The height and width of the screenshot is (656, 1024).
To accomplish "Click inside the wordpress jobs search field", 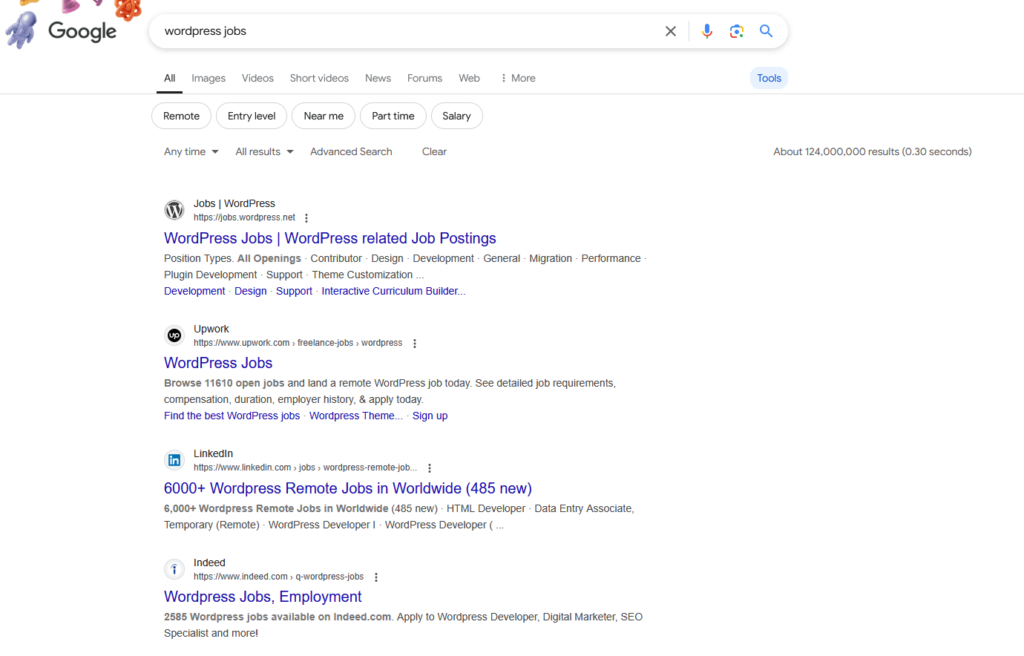I will tap(400, 31).
